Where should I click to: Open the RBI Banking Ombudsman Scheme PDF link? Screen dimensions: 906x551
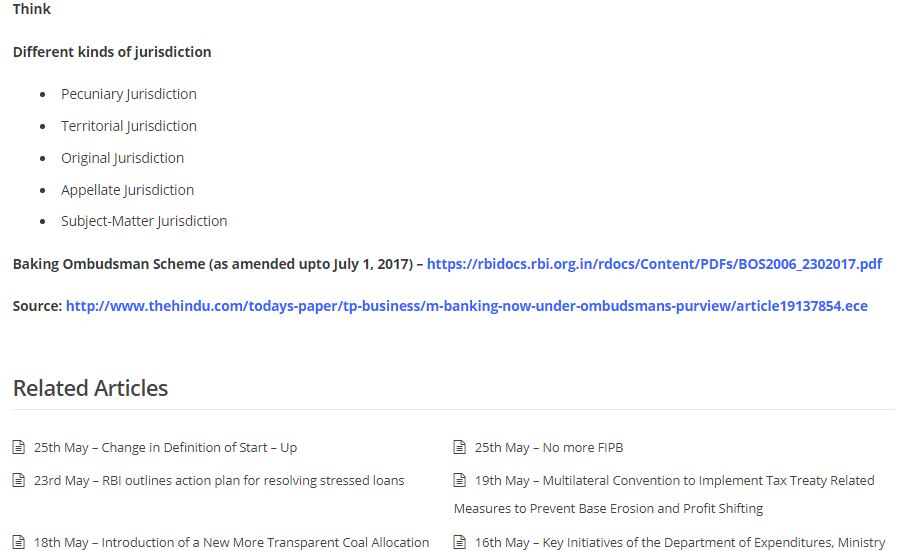pyautogui.click(x=654, y=264)
